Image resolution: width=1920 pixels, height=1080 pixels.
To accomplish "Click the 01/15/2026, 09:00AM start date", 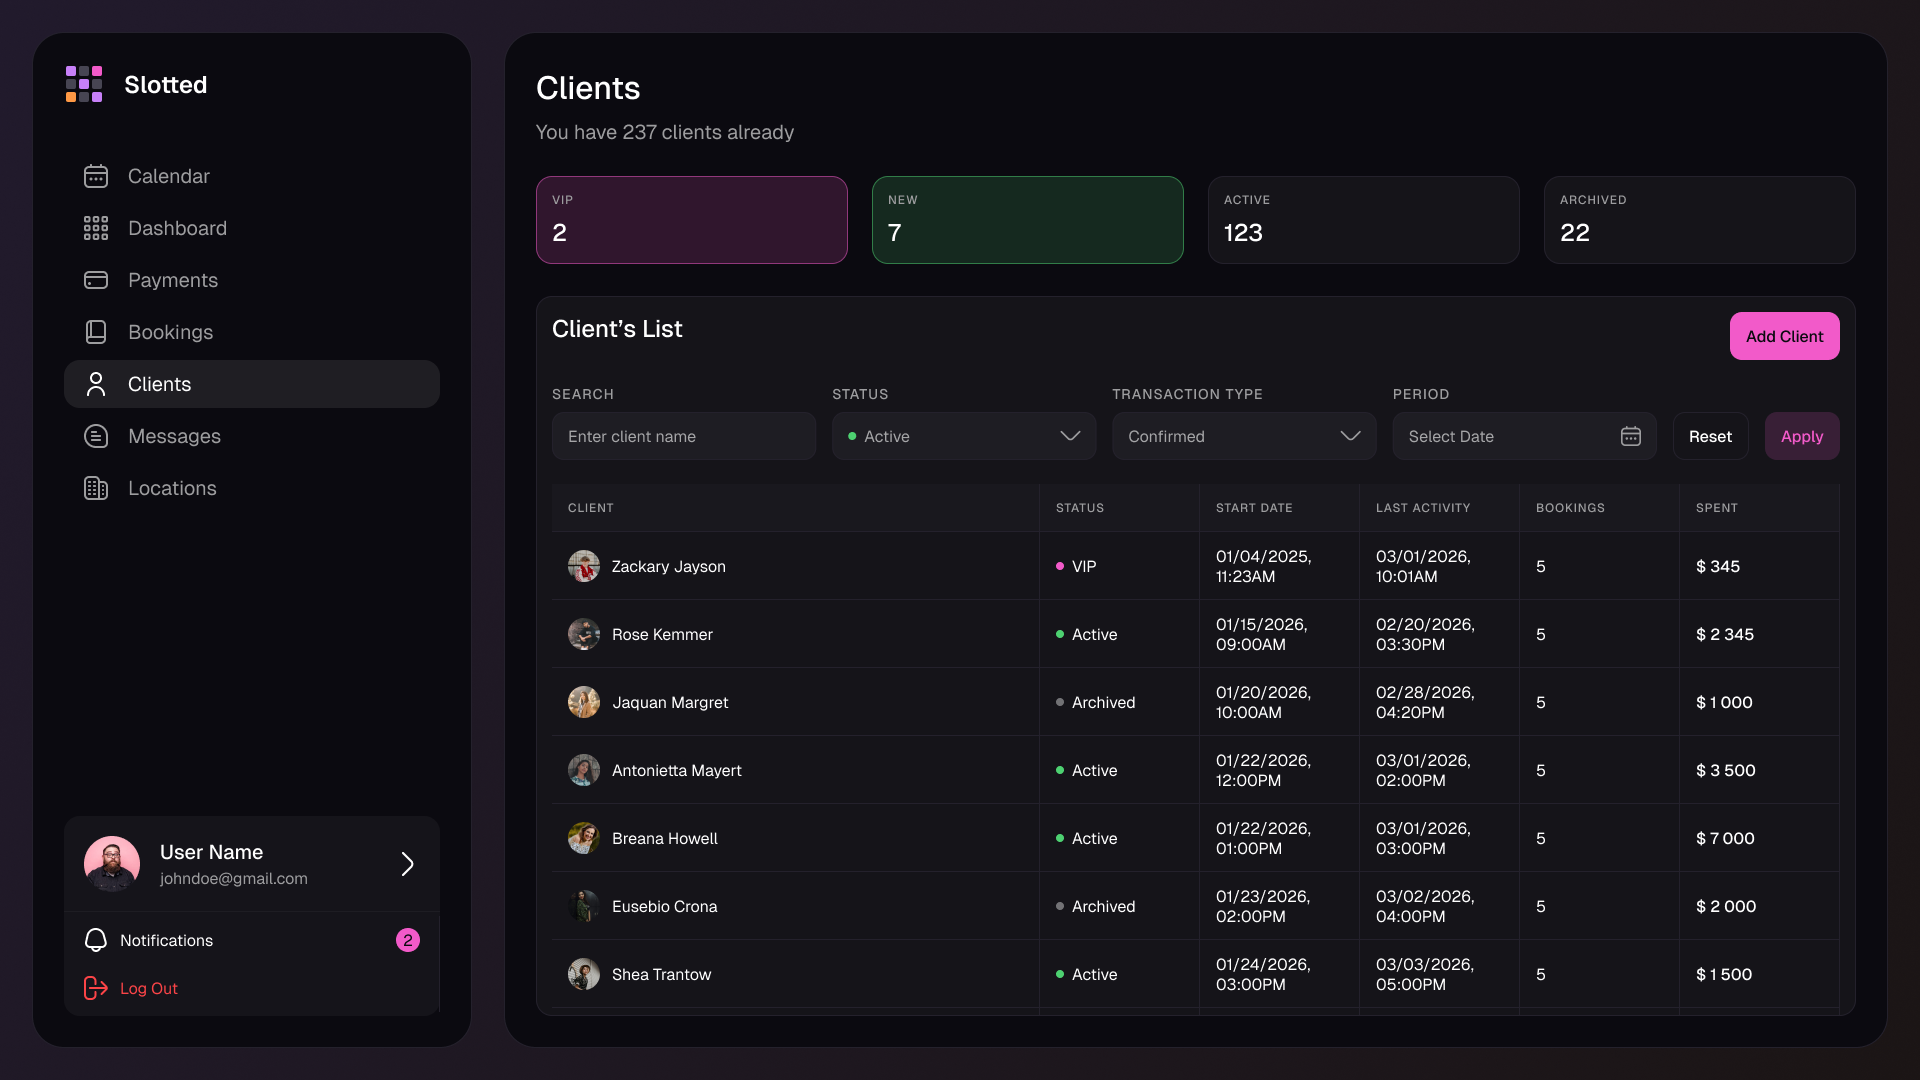I will pos(1262,634).
